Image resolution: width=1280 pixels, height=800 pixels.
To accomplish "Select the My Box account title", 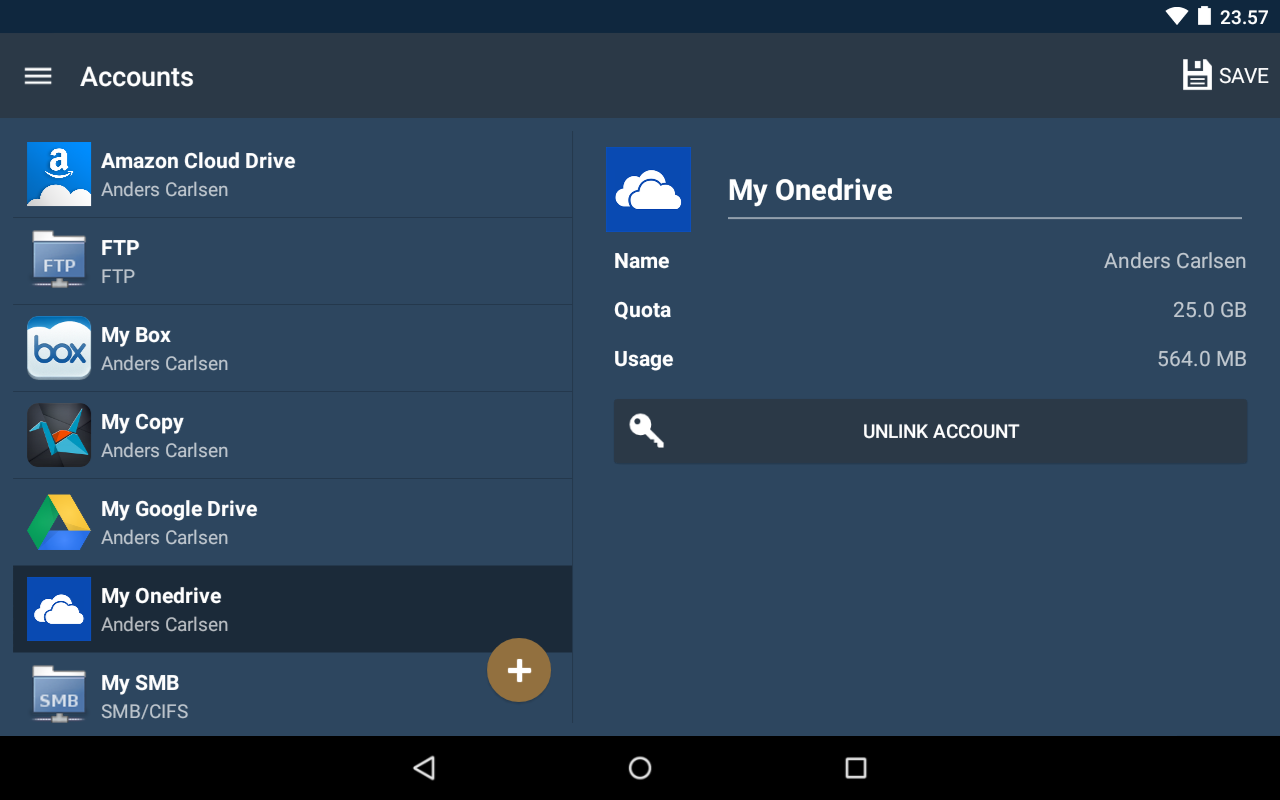I will coord(136,335).
